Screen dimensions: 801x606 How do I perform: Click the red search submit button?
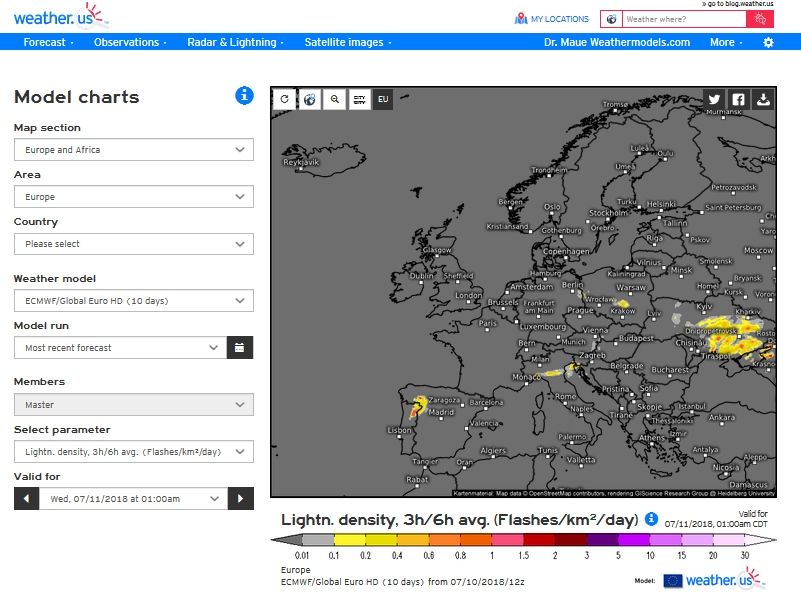760,19
